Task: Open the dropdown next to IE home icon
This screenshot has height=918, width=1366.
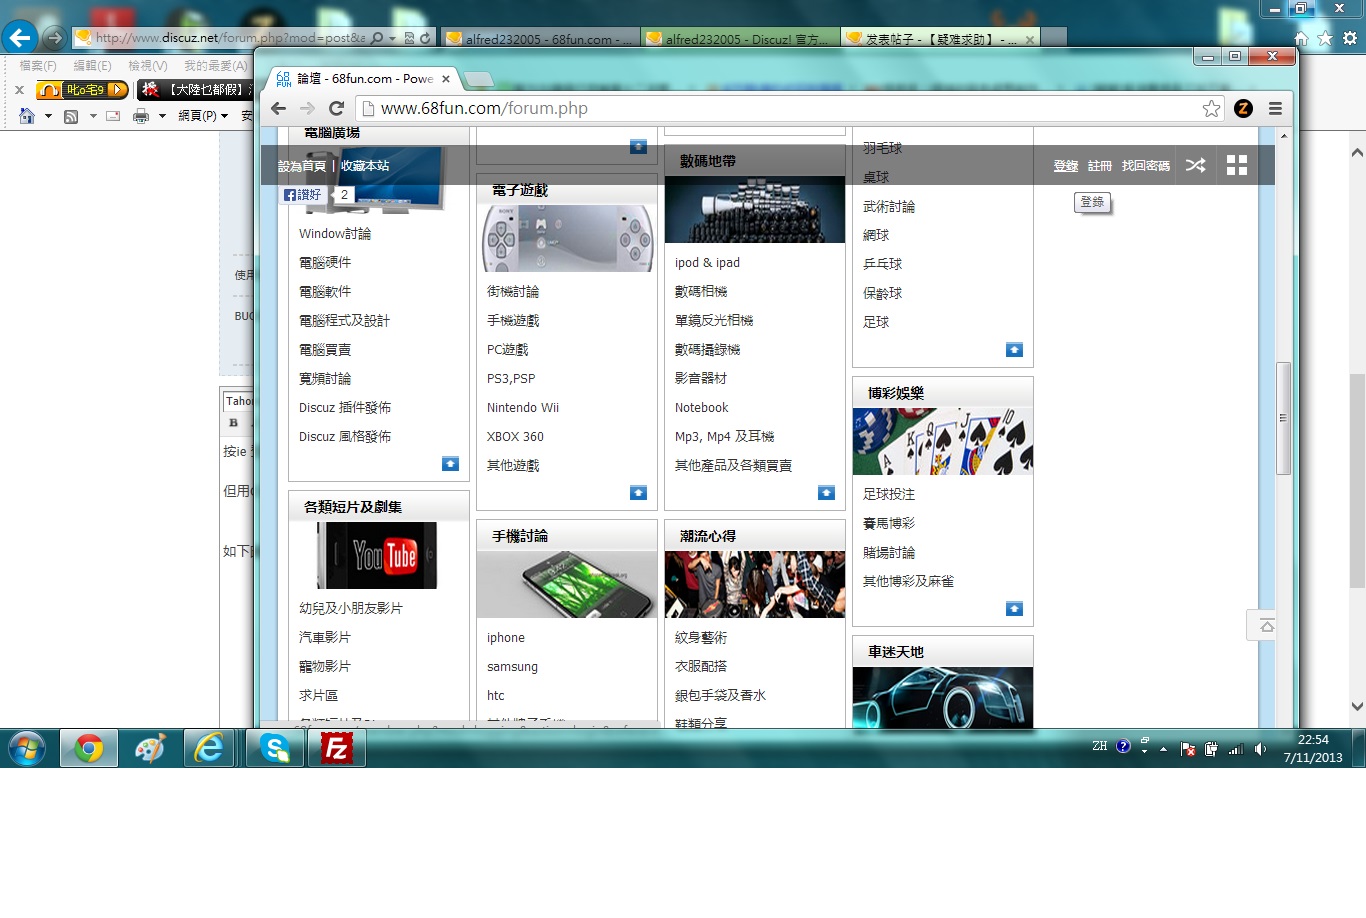Action: (x=48, y=116)
